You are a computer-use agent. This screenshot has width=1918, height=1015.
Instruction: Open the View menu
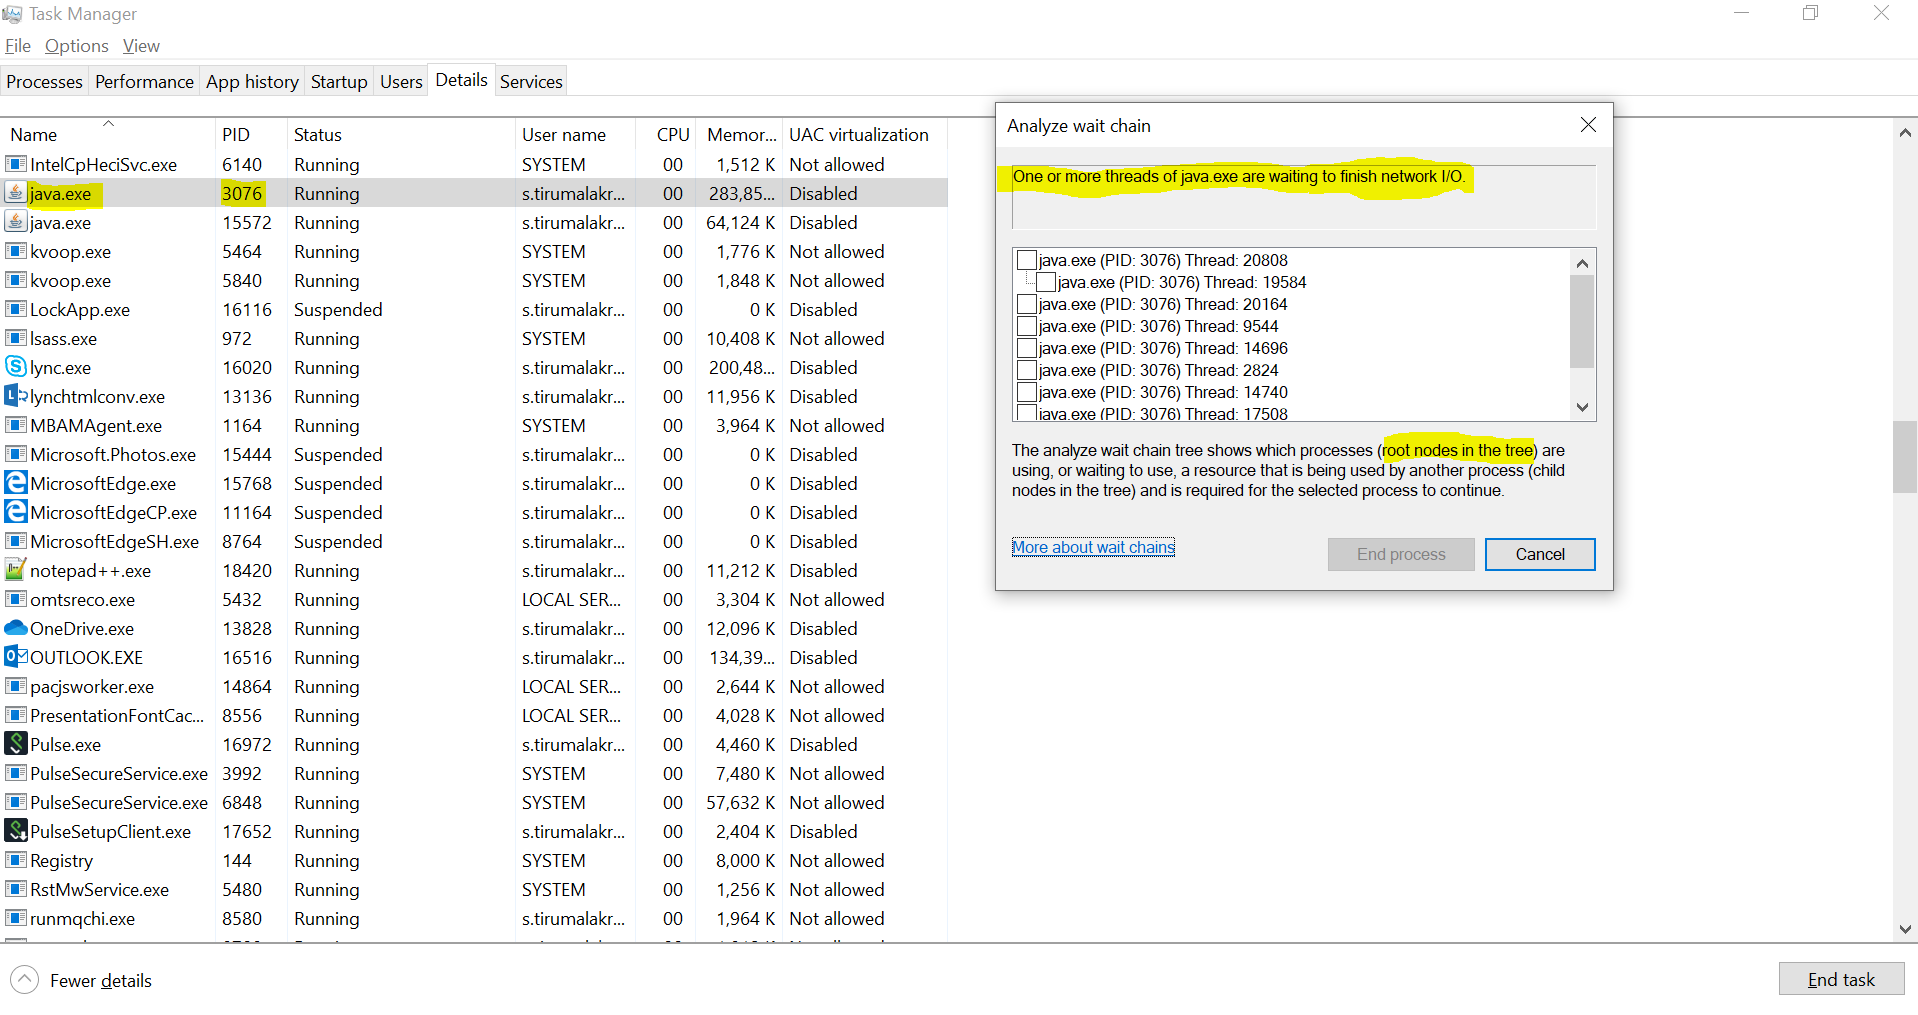tap(141, 46)
